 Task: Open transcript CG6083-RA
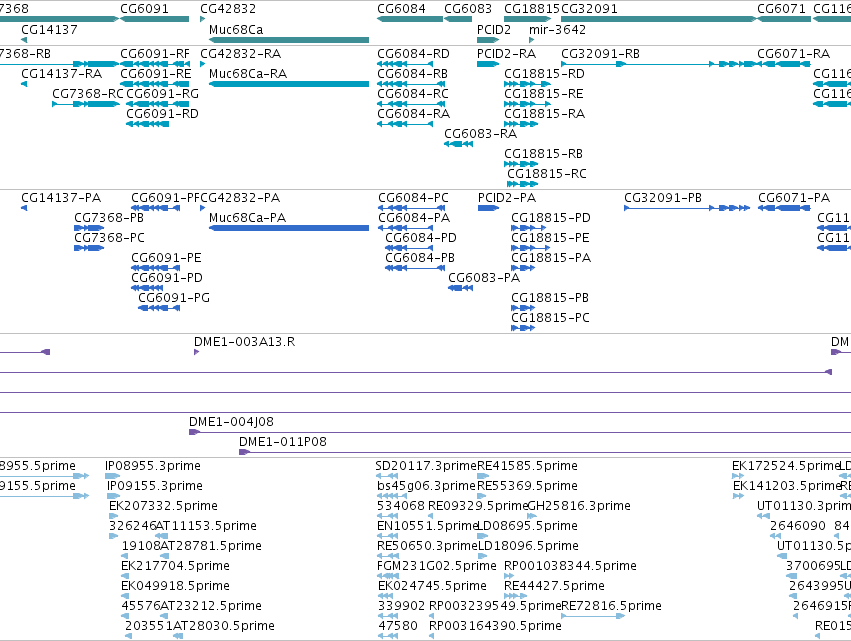coord(480,134)
